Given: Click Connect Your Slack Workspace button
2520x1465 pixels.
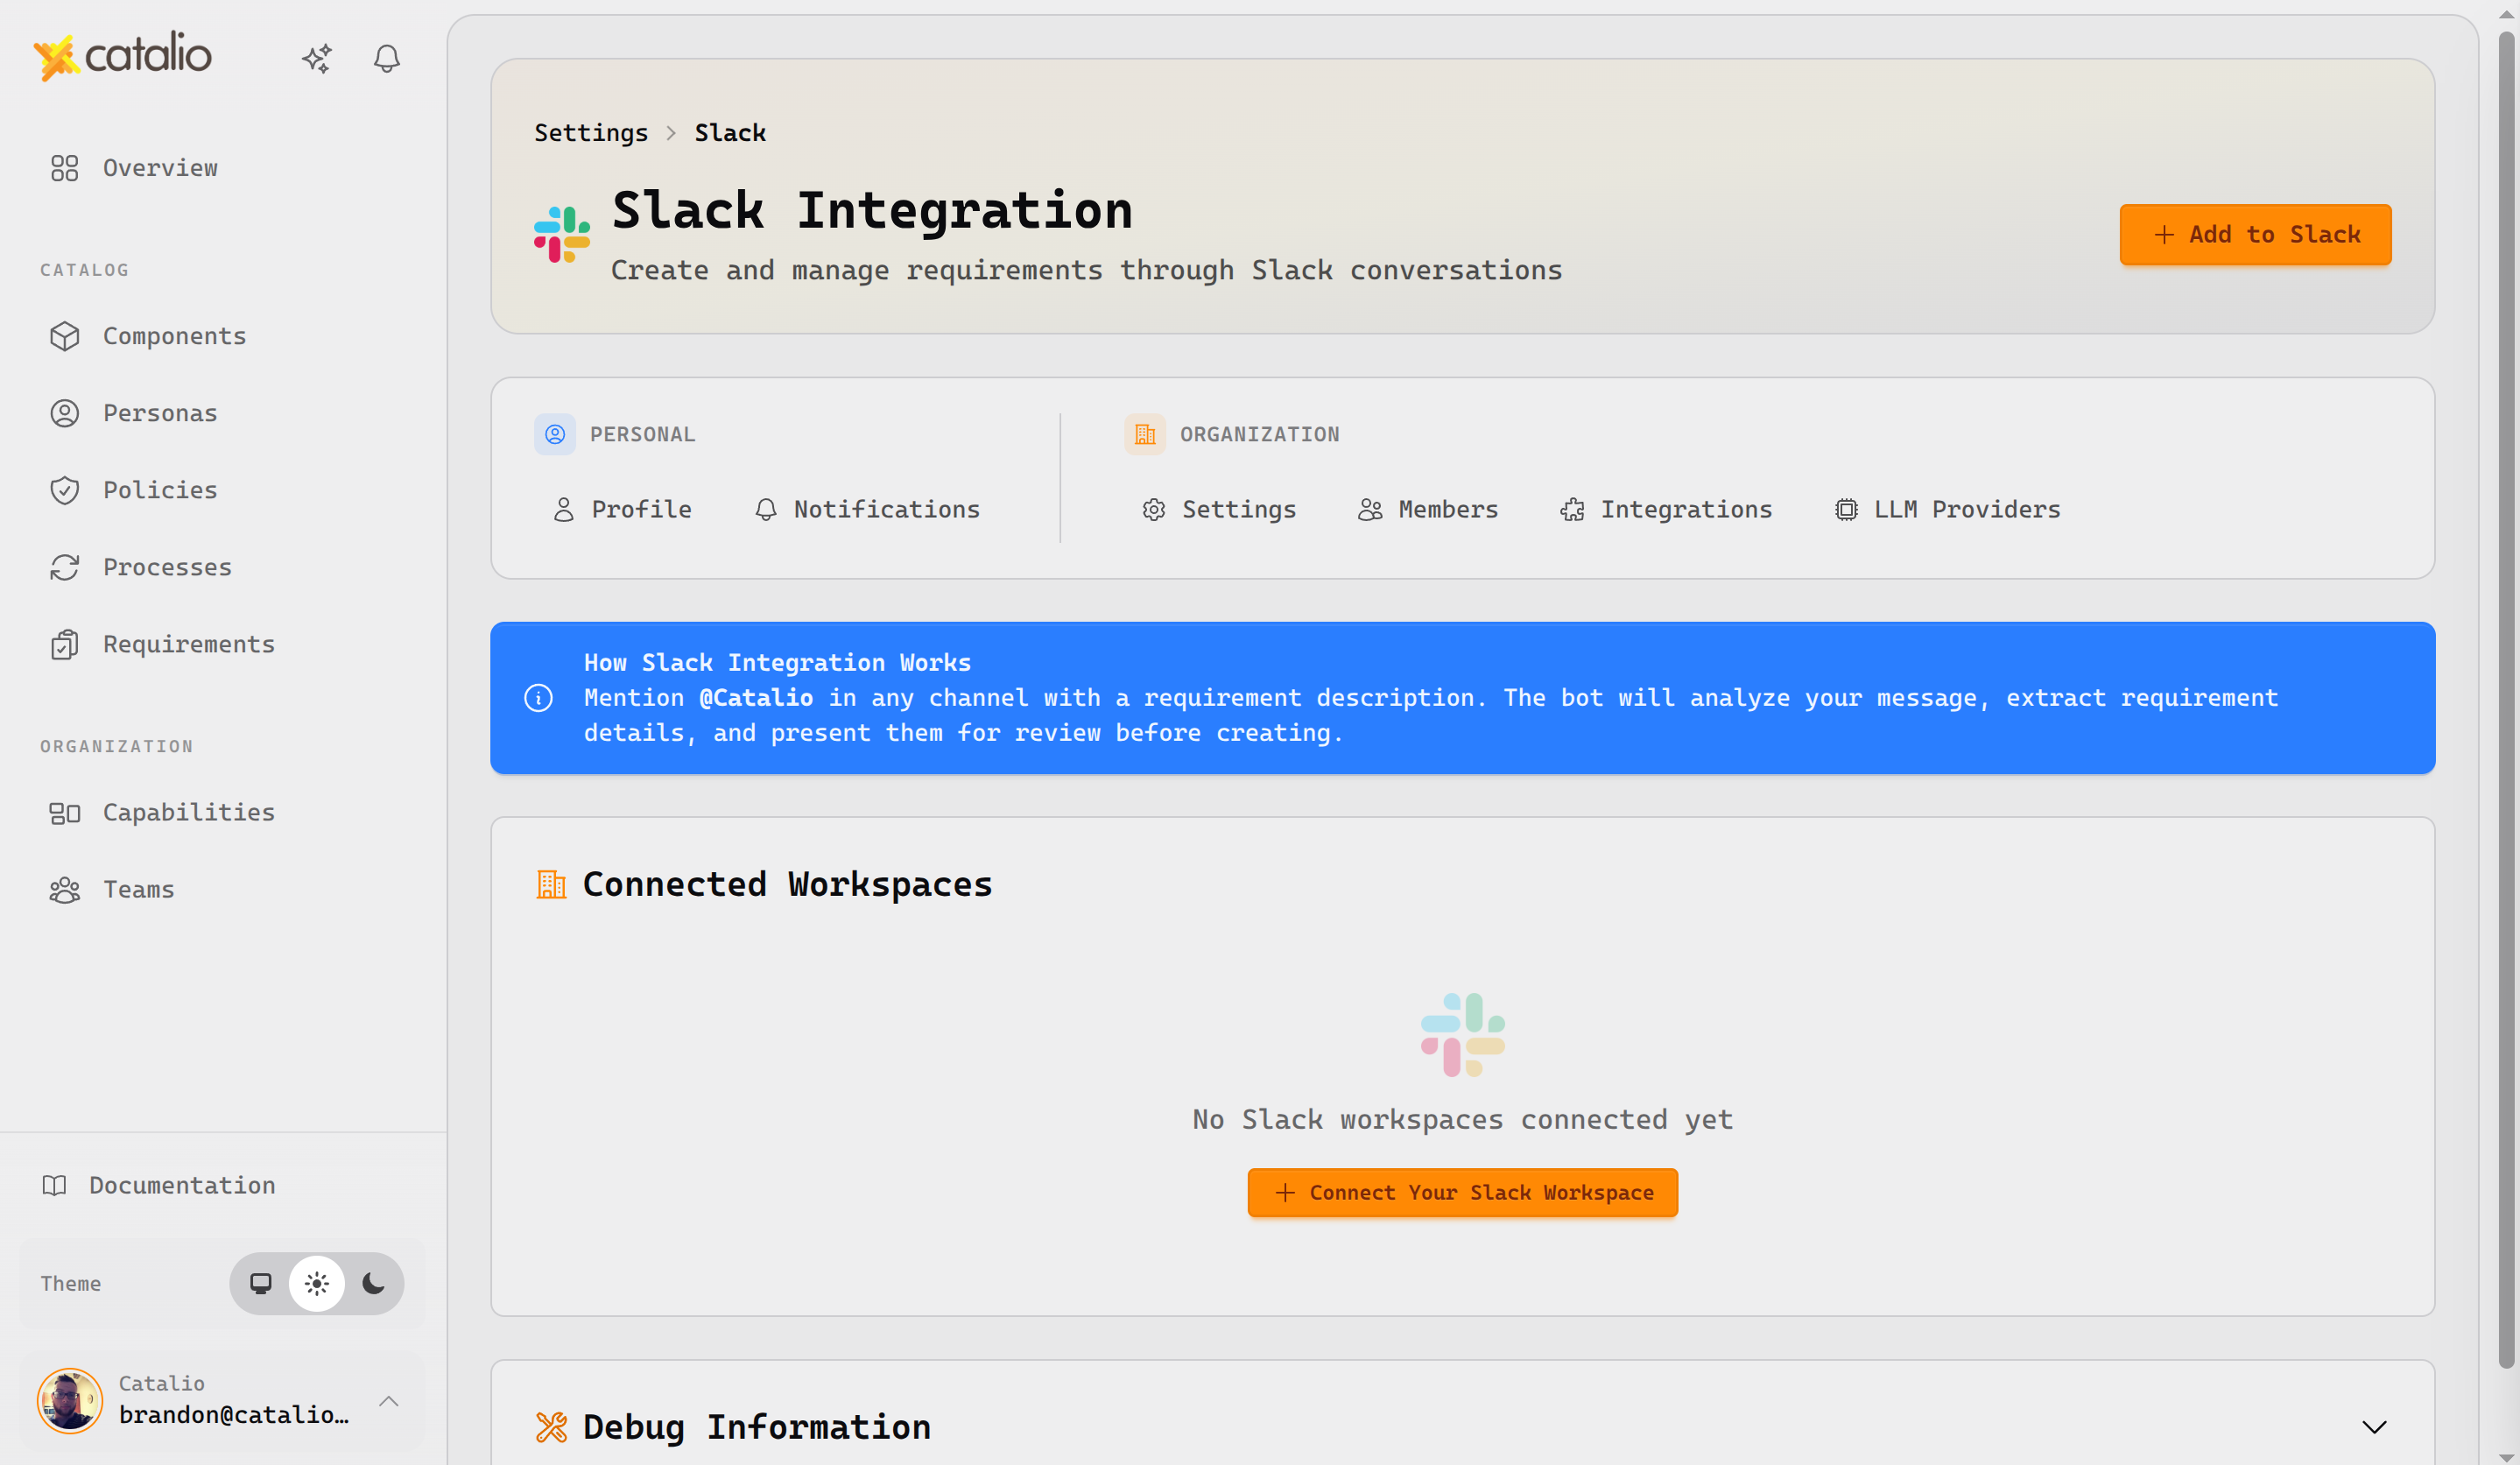Looking at the screenshot, I should tap(1462, 1192).
